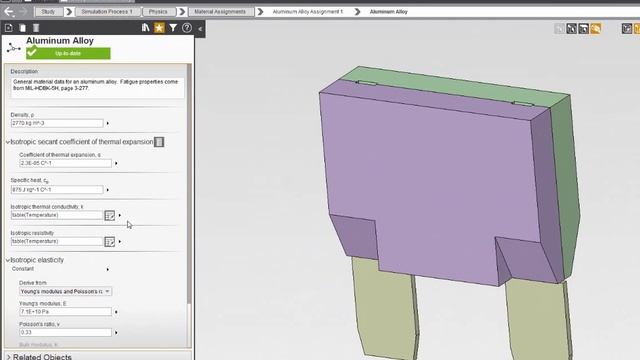Click the delete trash icon in the panel toolbar
Screen dimensions: 640x360
click(36, 28)
